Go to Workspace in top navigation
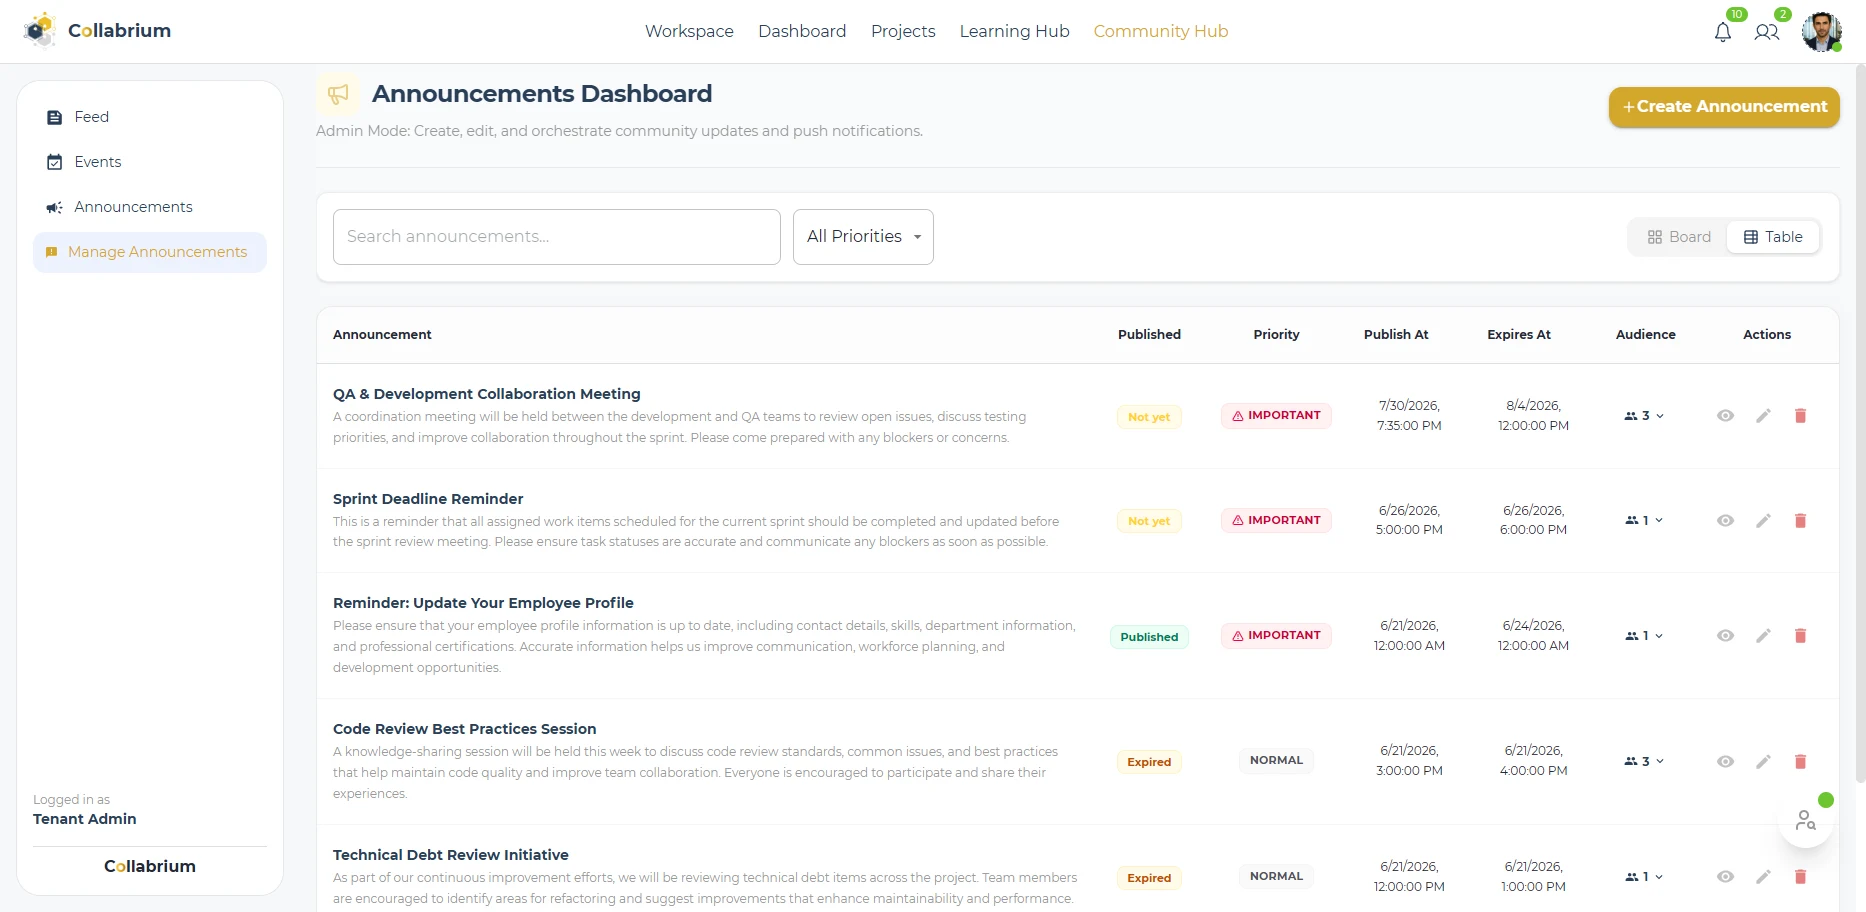Viewport: 1866px width, 912px height. [689, 31]
